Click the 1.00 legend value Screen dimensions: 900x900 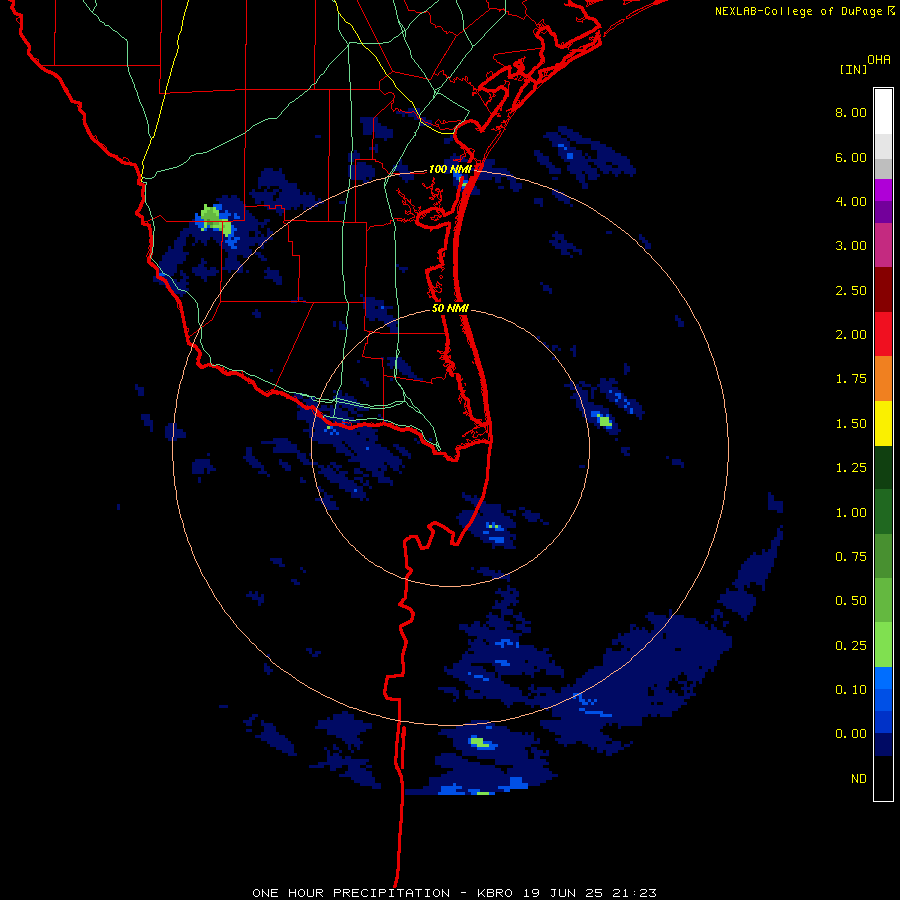click(851, 513)
